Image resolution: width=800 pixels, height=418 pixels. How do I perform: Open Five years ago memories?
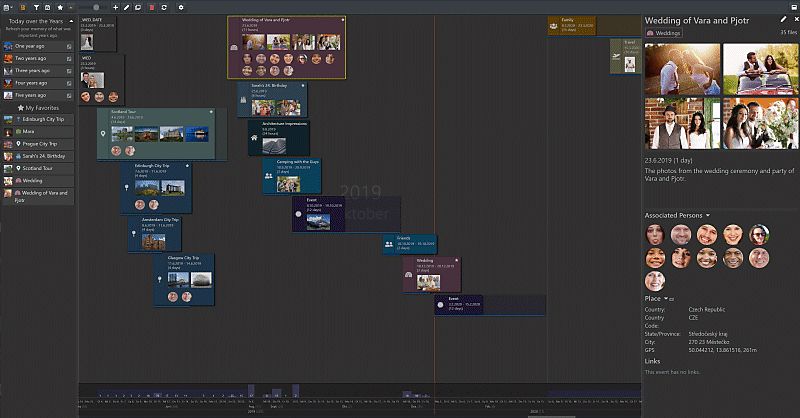(38, 95)
